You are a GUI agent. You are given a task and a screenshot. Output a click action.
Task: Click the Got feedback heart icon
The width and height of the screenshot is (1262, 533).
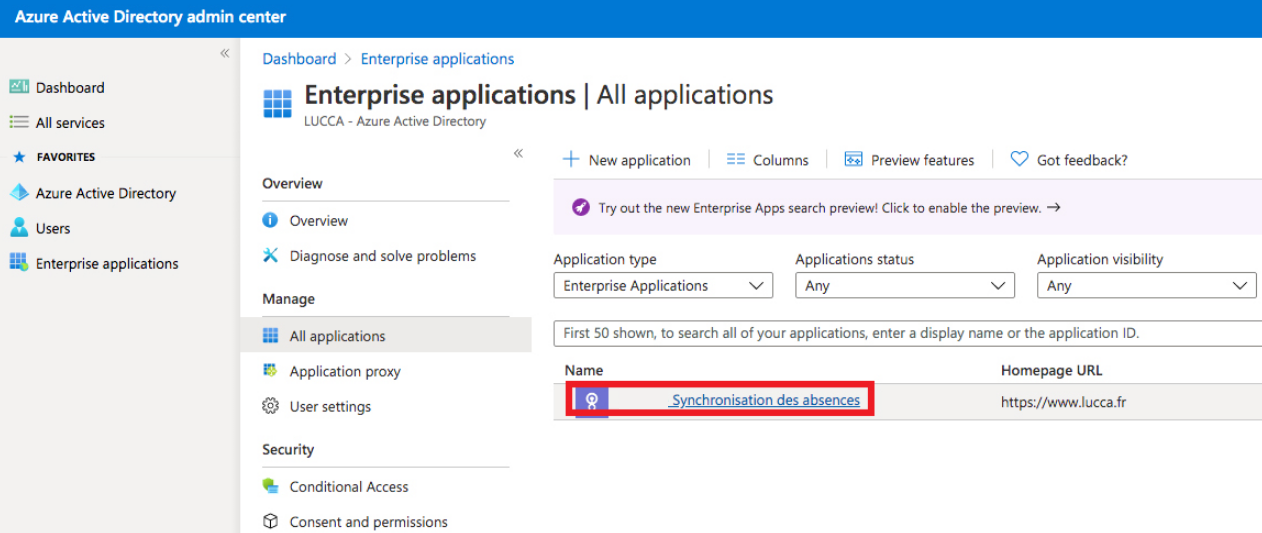click(1019, 159)
